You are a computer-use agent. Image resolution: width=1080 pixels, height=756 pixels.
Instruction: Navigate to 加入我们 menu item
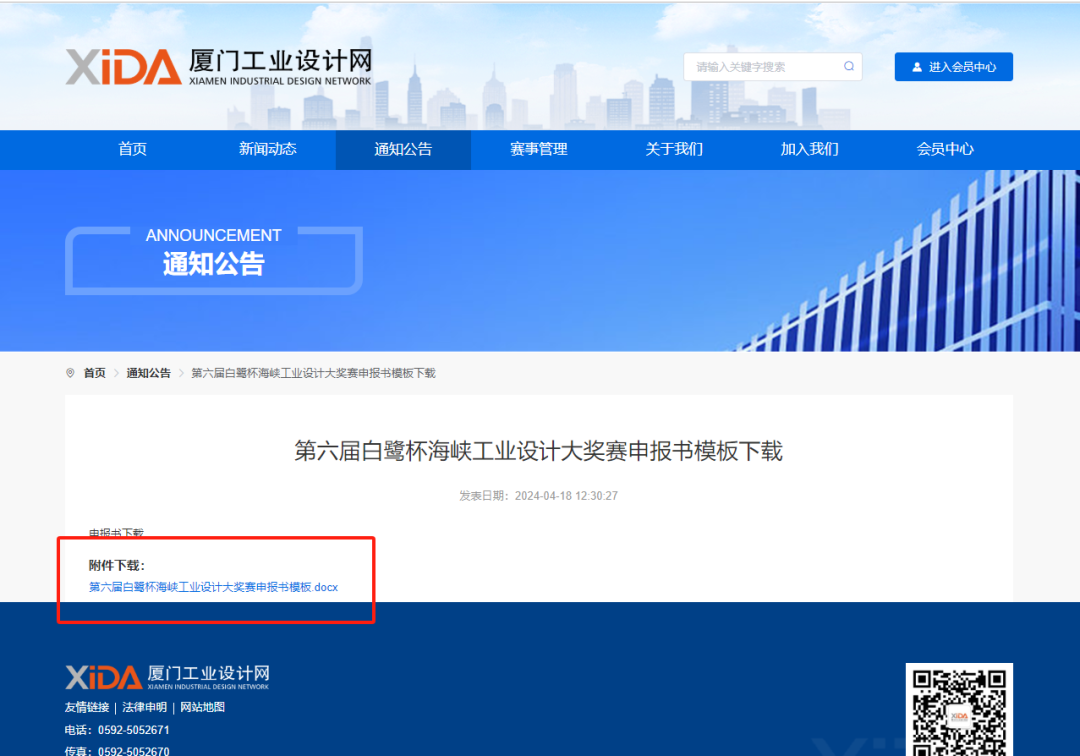pyautogui.click(x=809, y=149)
